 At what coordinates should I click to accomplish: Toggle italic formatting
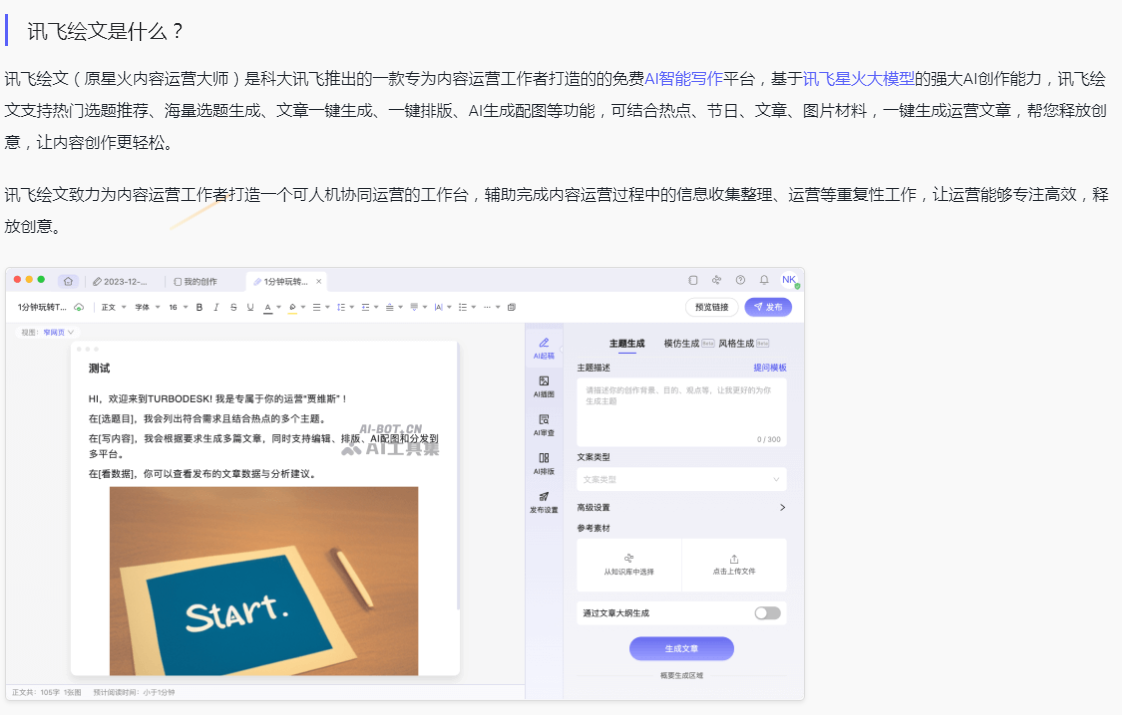click(x=216, y=307)
